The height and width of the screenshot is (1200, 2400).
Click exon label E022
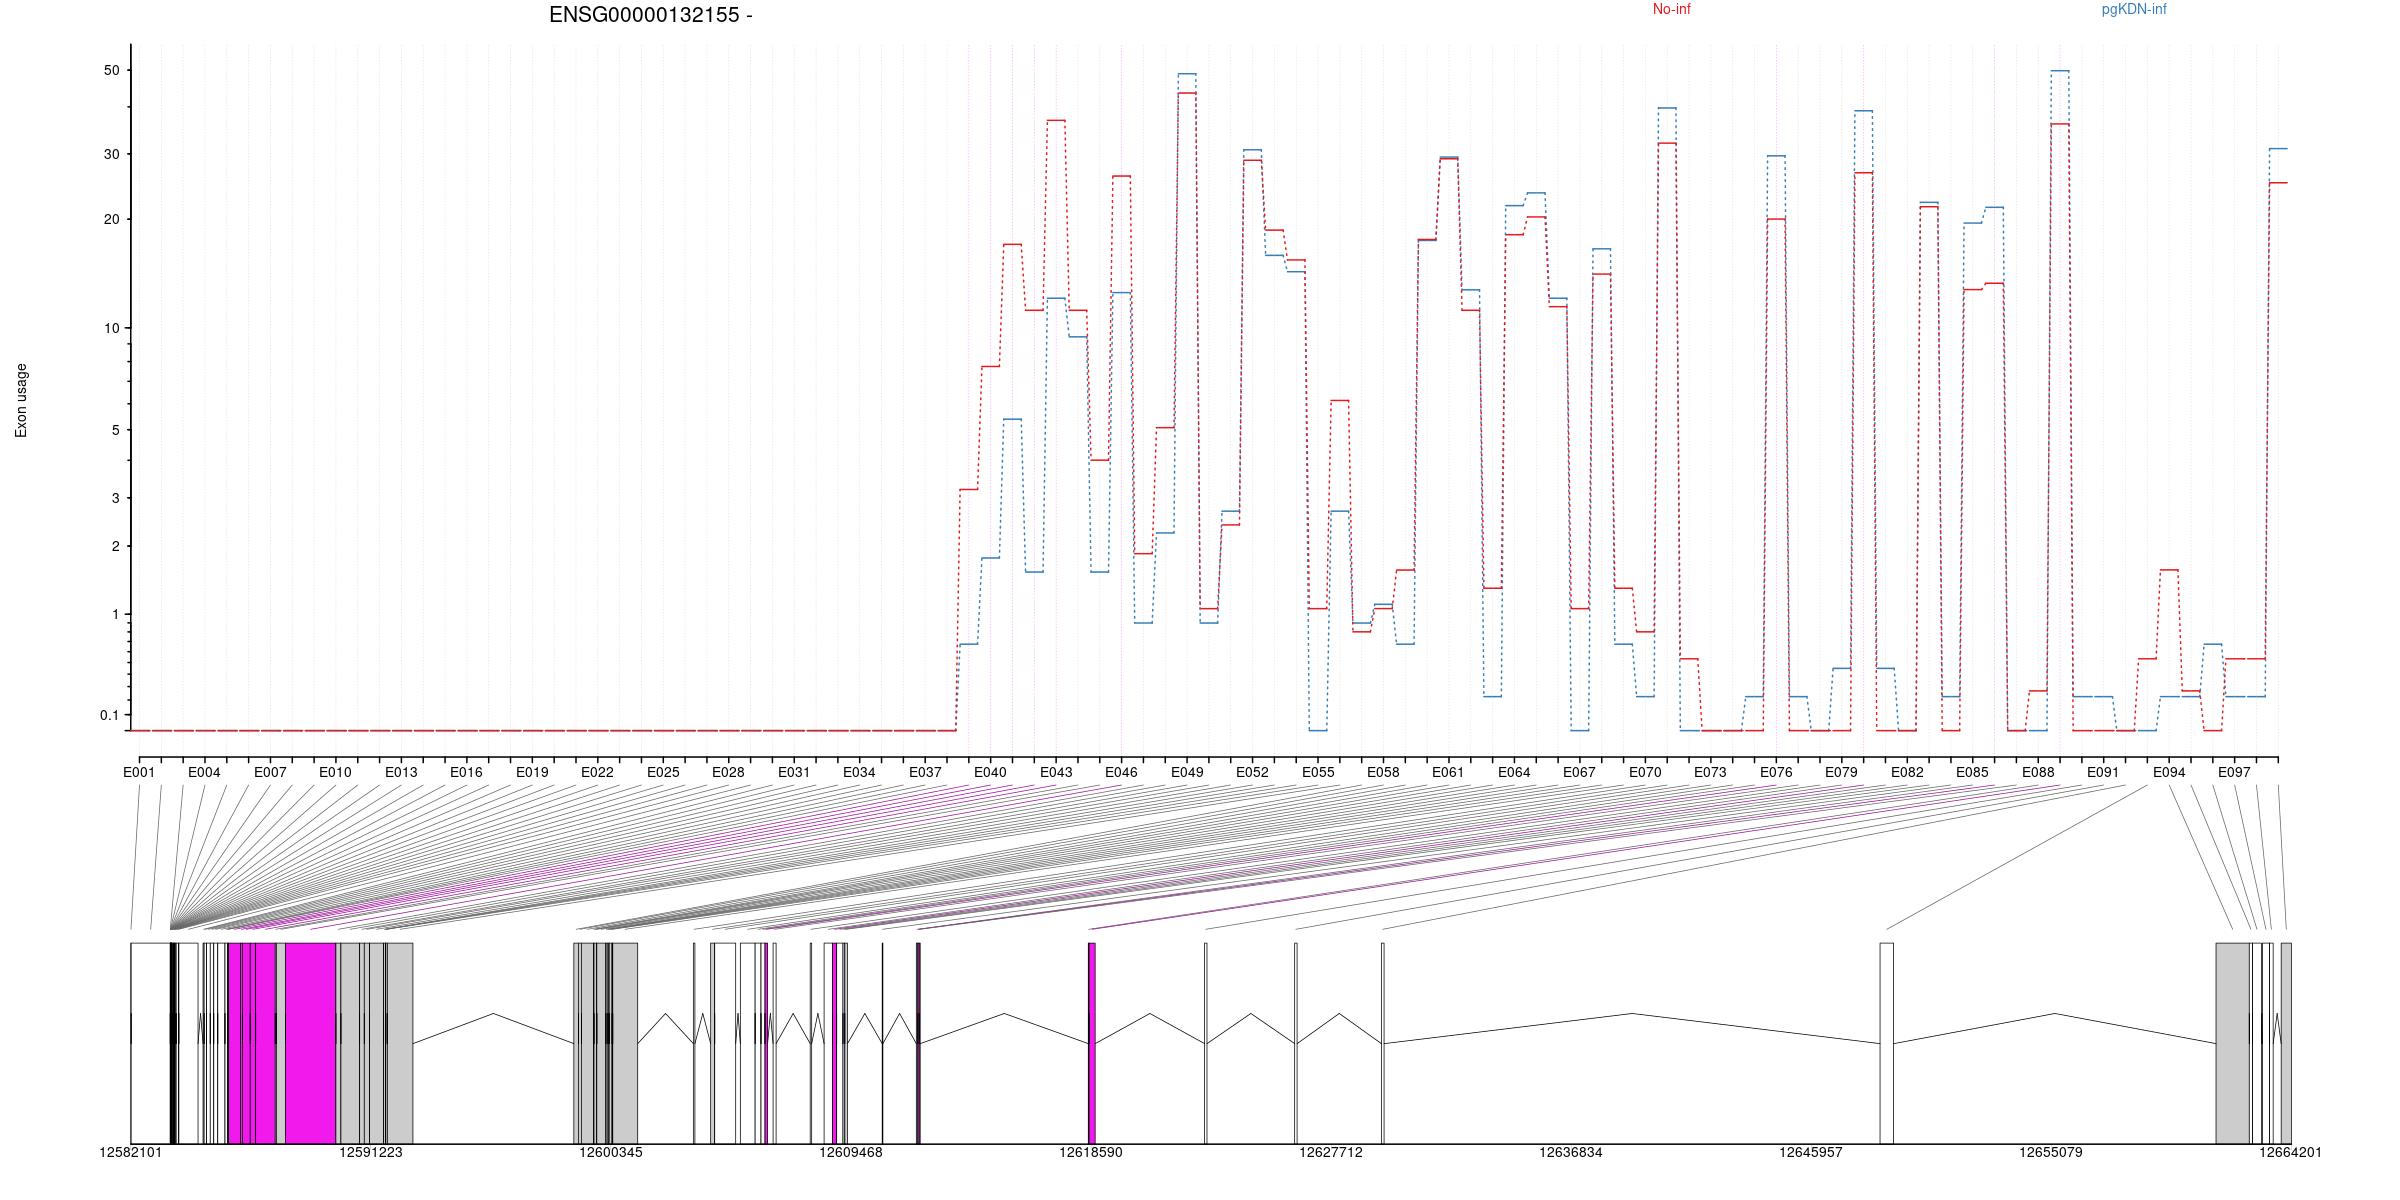click(x=597, y=772)
